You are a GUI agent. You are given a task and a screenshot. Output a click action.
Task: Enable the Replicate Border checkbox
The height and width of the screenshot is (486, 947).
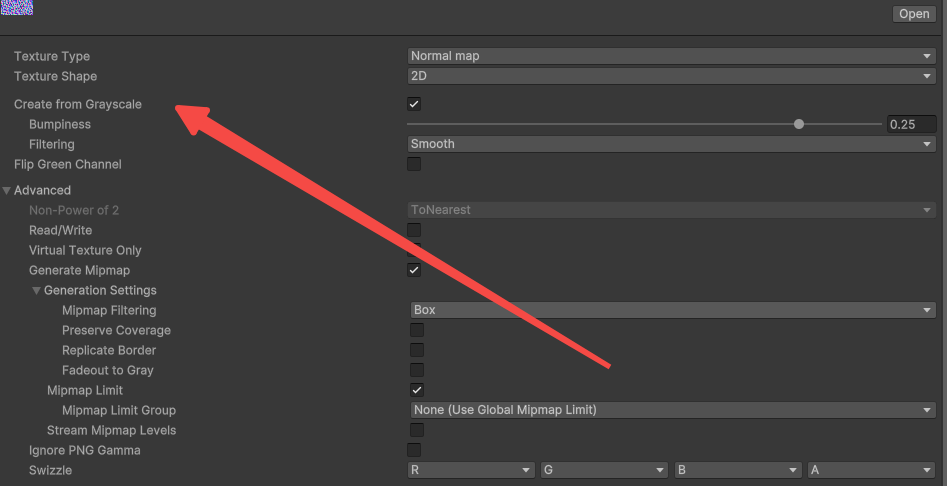point(417,350)
